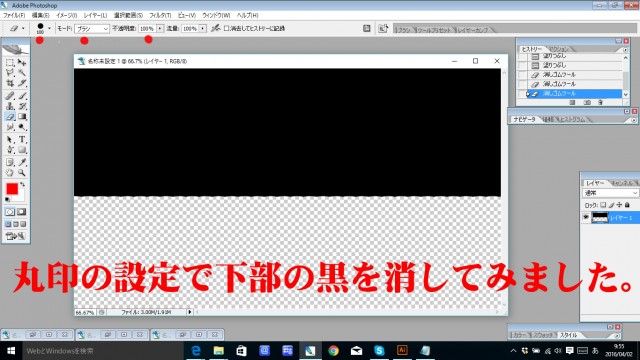This screenshot has height=360, width=640.
Task: Select the Magic Wand tool
Action: point(22,73)
